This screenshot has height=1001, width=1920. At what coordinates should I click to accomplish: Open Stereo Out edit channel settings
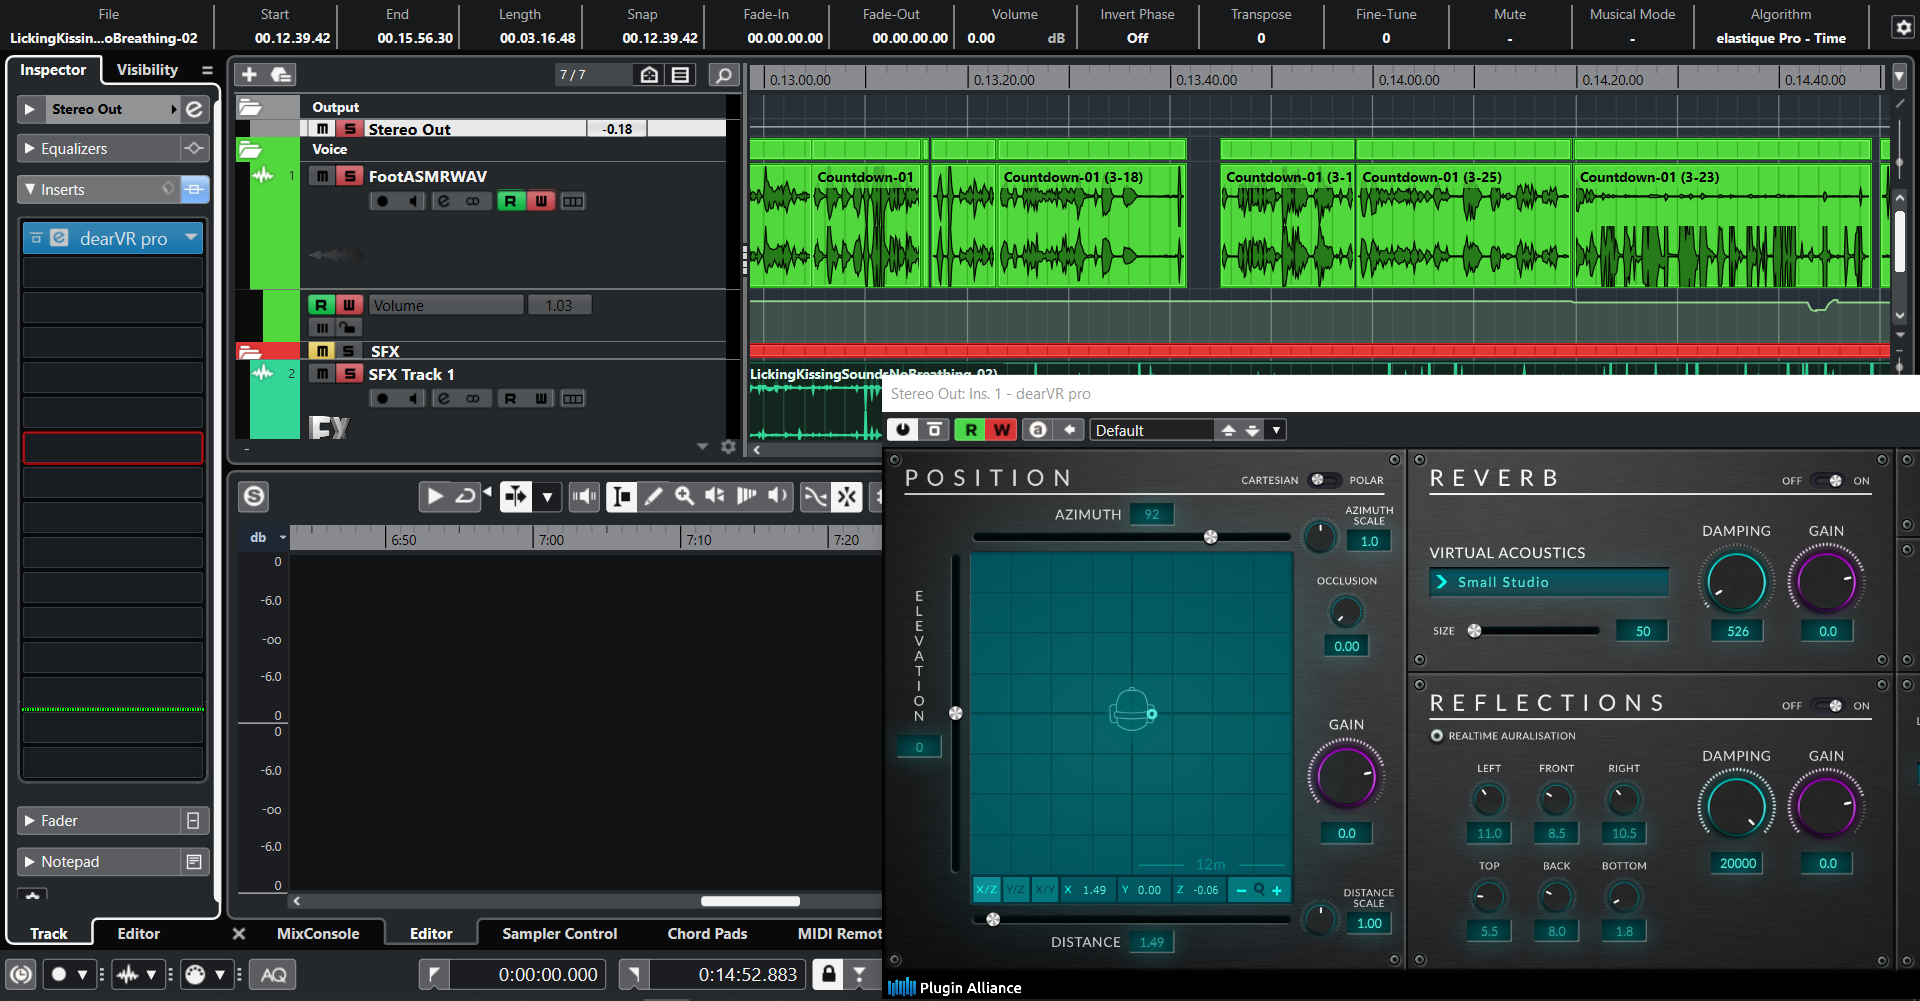pos(195,109)
